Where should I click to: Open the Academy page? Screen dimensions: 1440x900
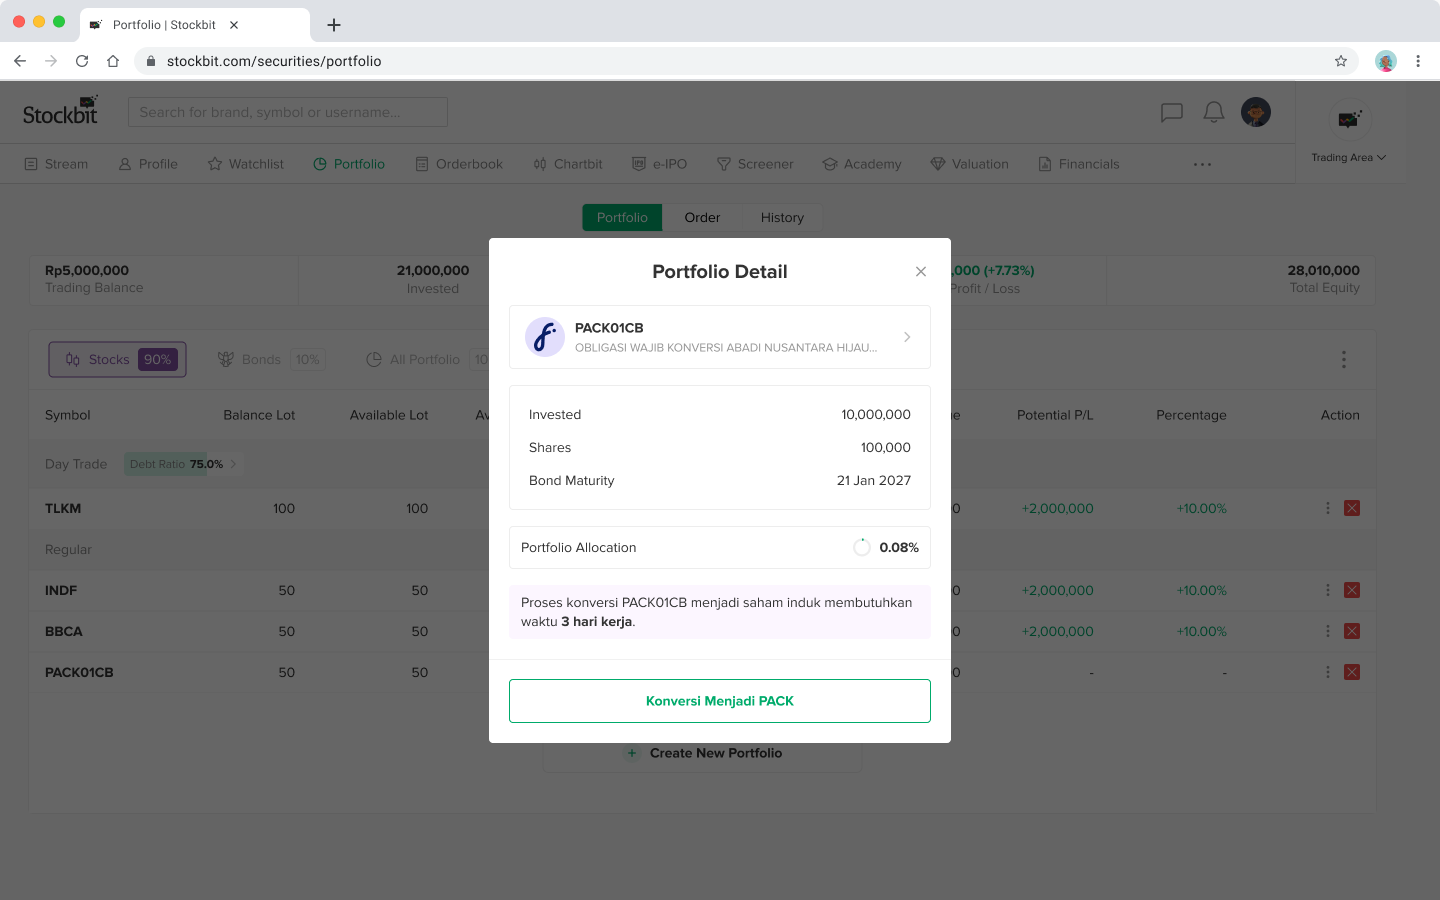coord(862,164)
